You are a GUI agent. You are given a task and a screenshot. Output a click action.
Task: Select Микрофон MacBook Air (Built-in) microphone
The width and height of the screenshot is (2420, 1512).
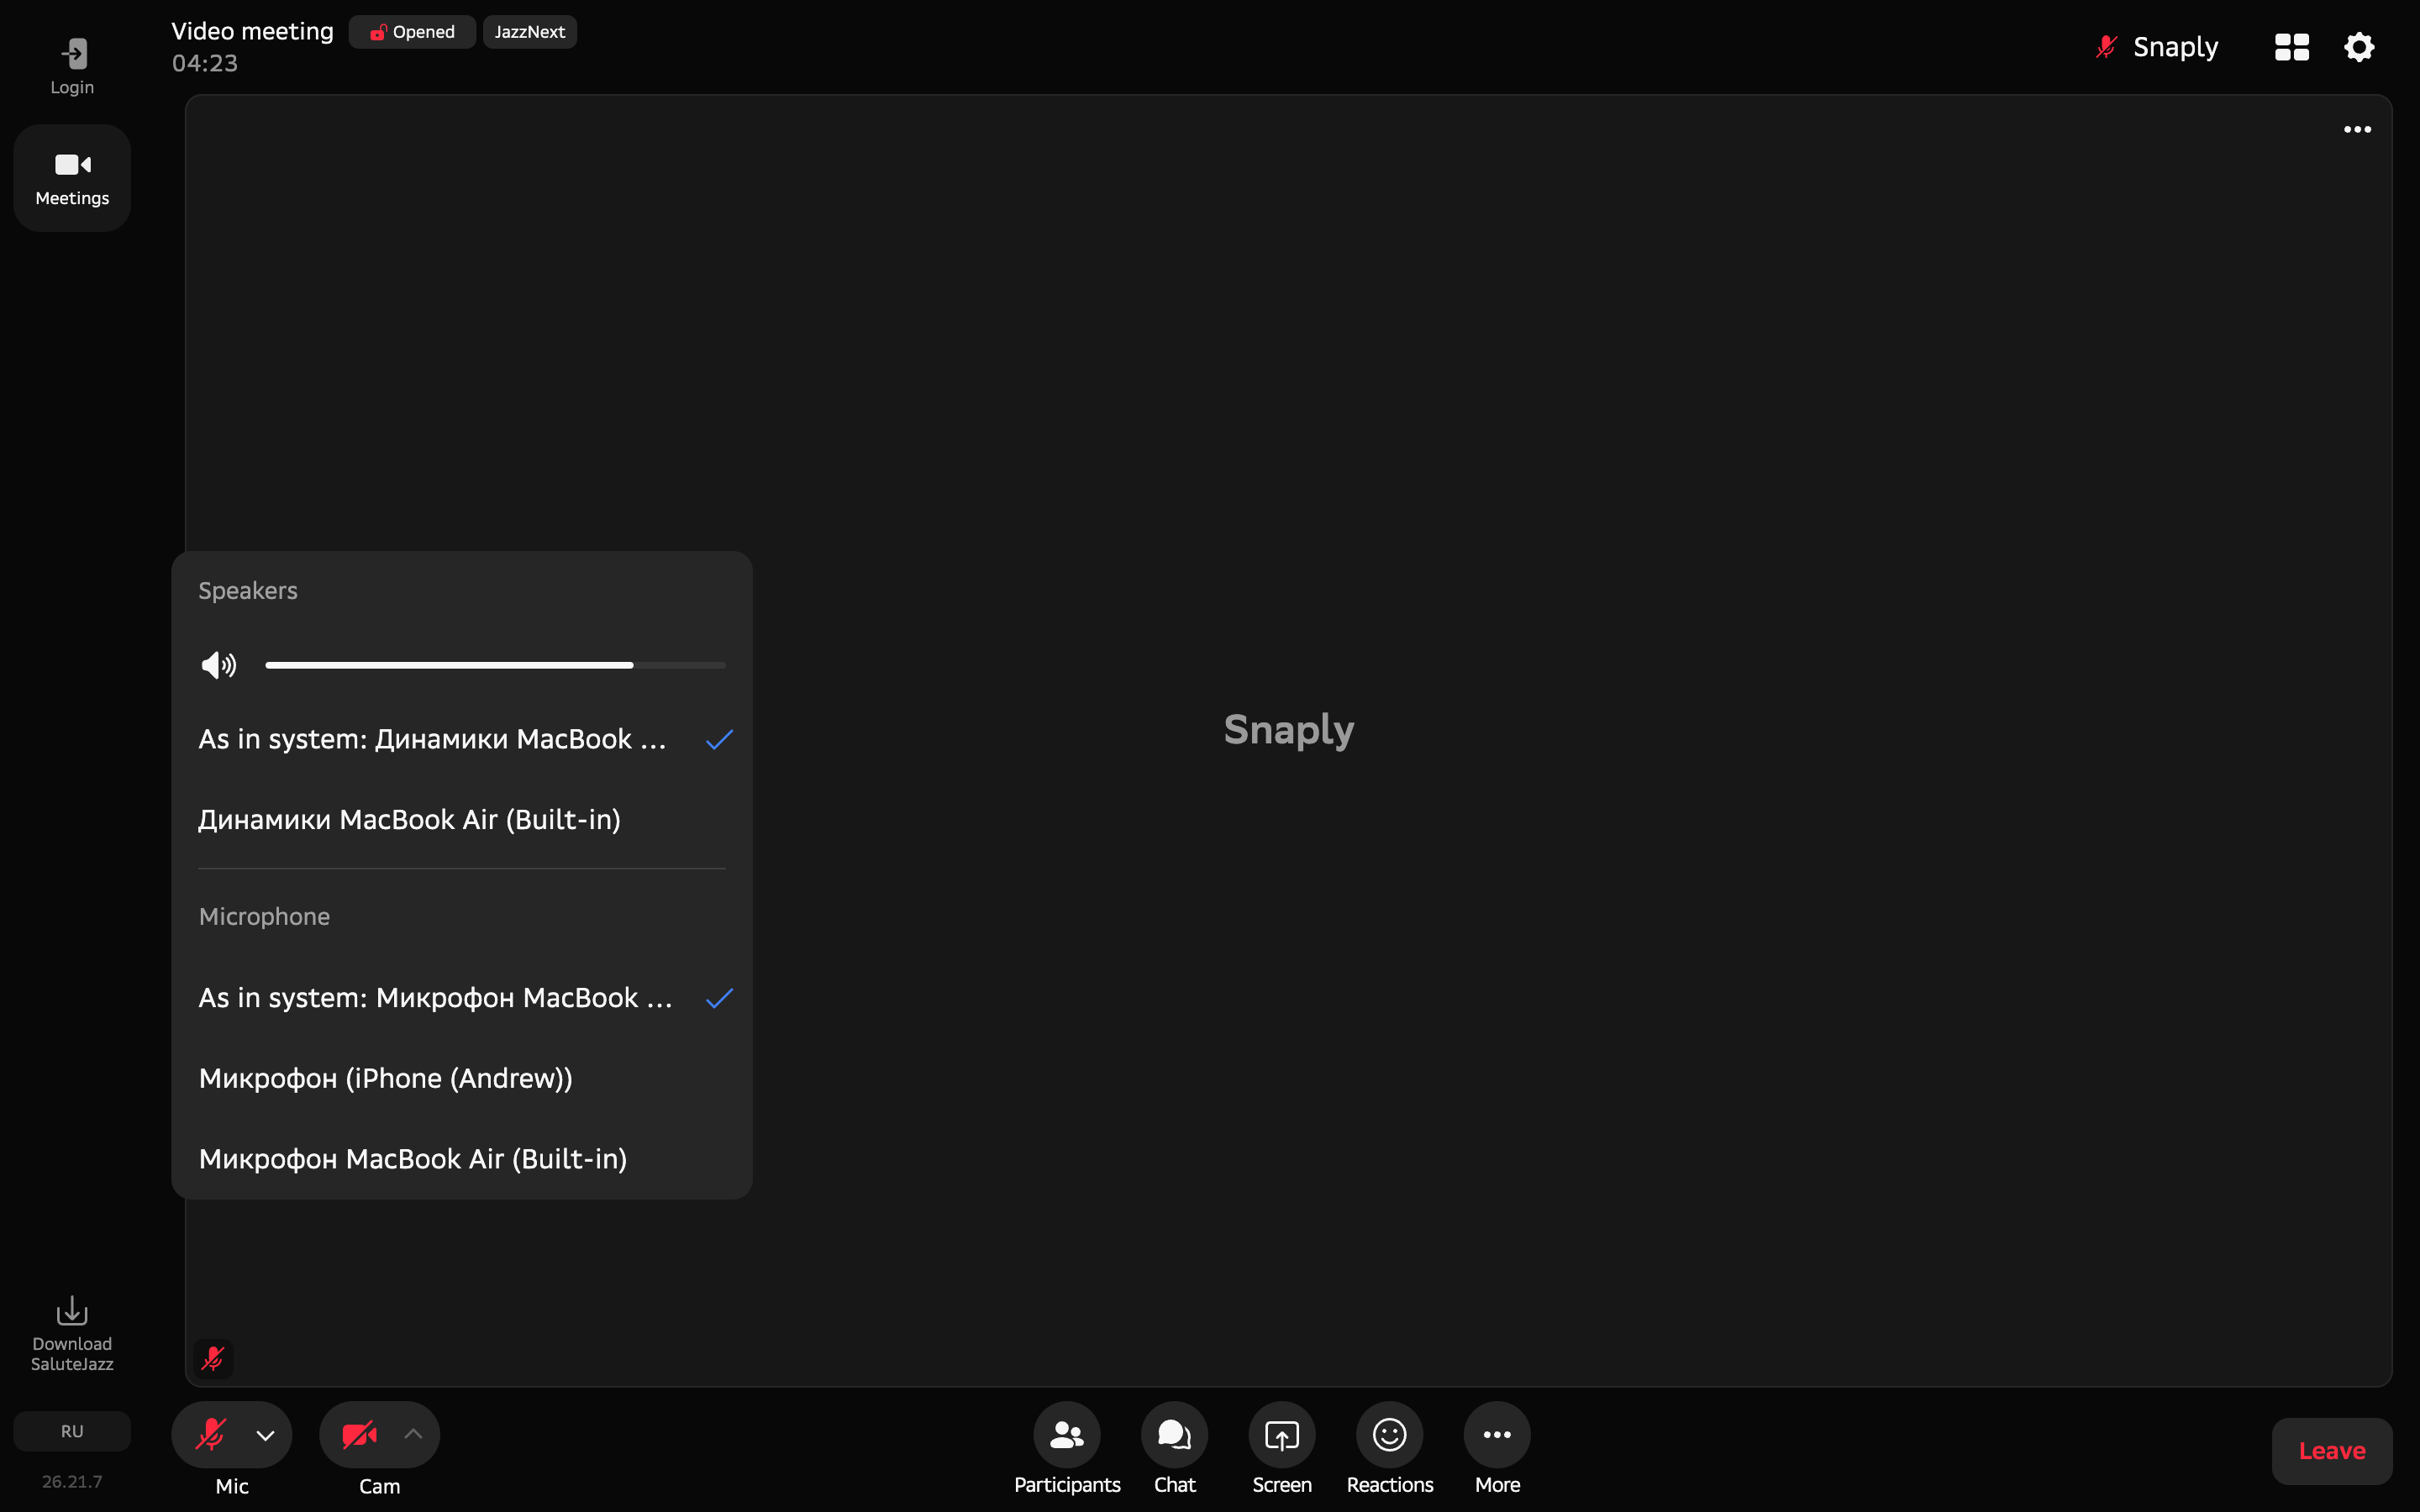(x=462, y=1158)
